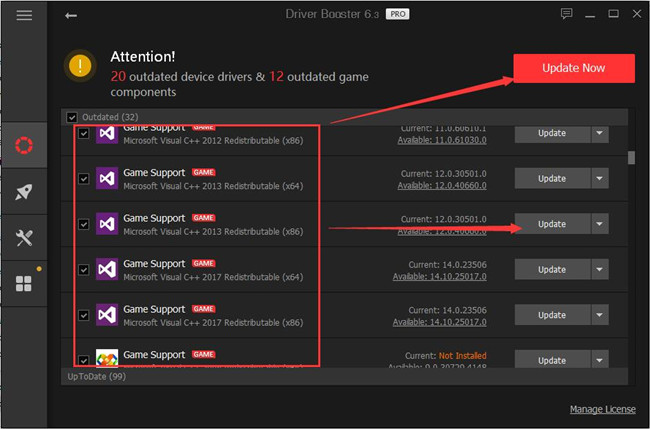Update Visual C++ 2013 Redistributable (x64)
The width and height of the screenshot is (650, 429).
click(552, 178)
